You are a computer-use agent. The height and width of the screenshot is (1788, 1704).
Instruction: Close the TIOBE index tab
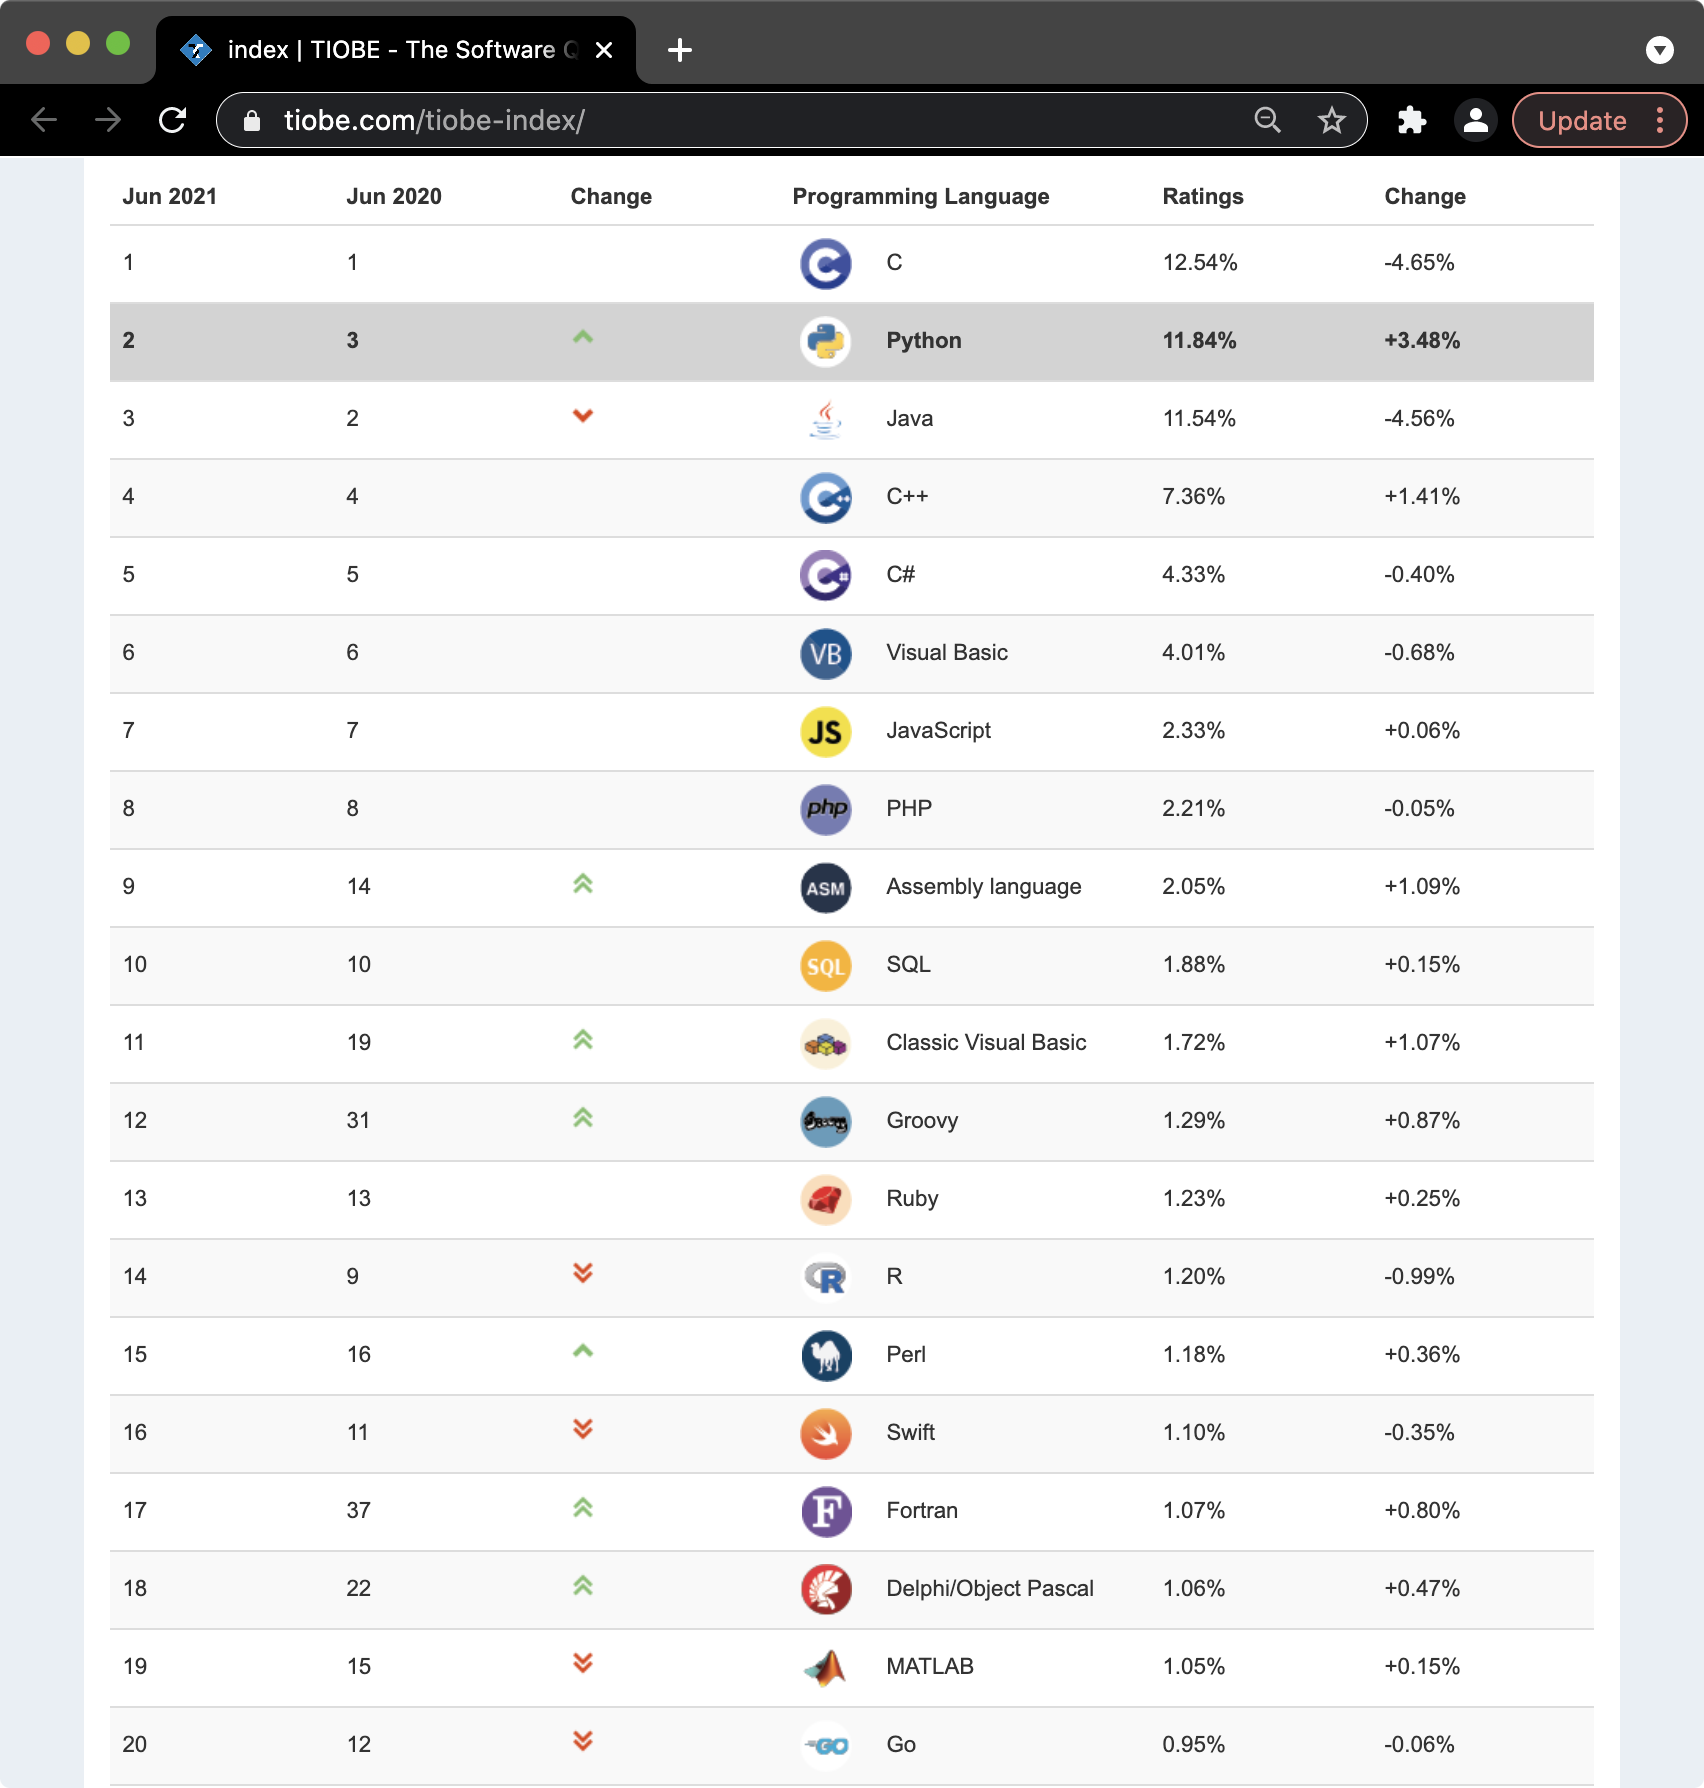click(x=604, y=50)
